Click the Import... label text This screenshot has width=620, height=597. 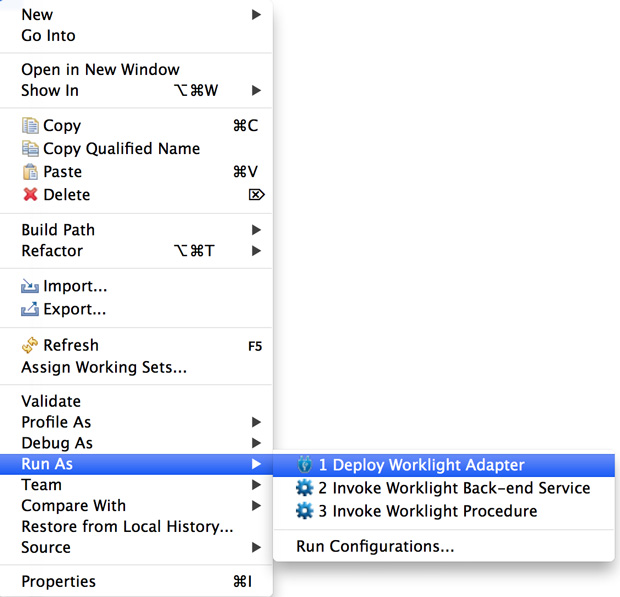(x=75, y=286)
